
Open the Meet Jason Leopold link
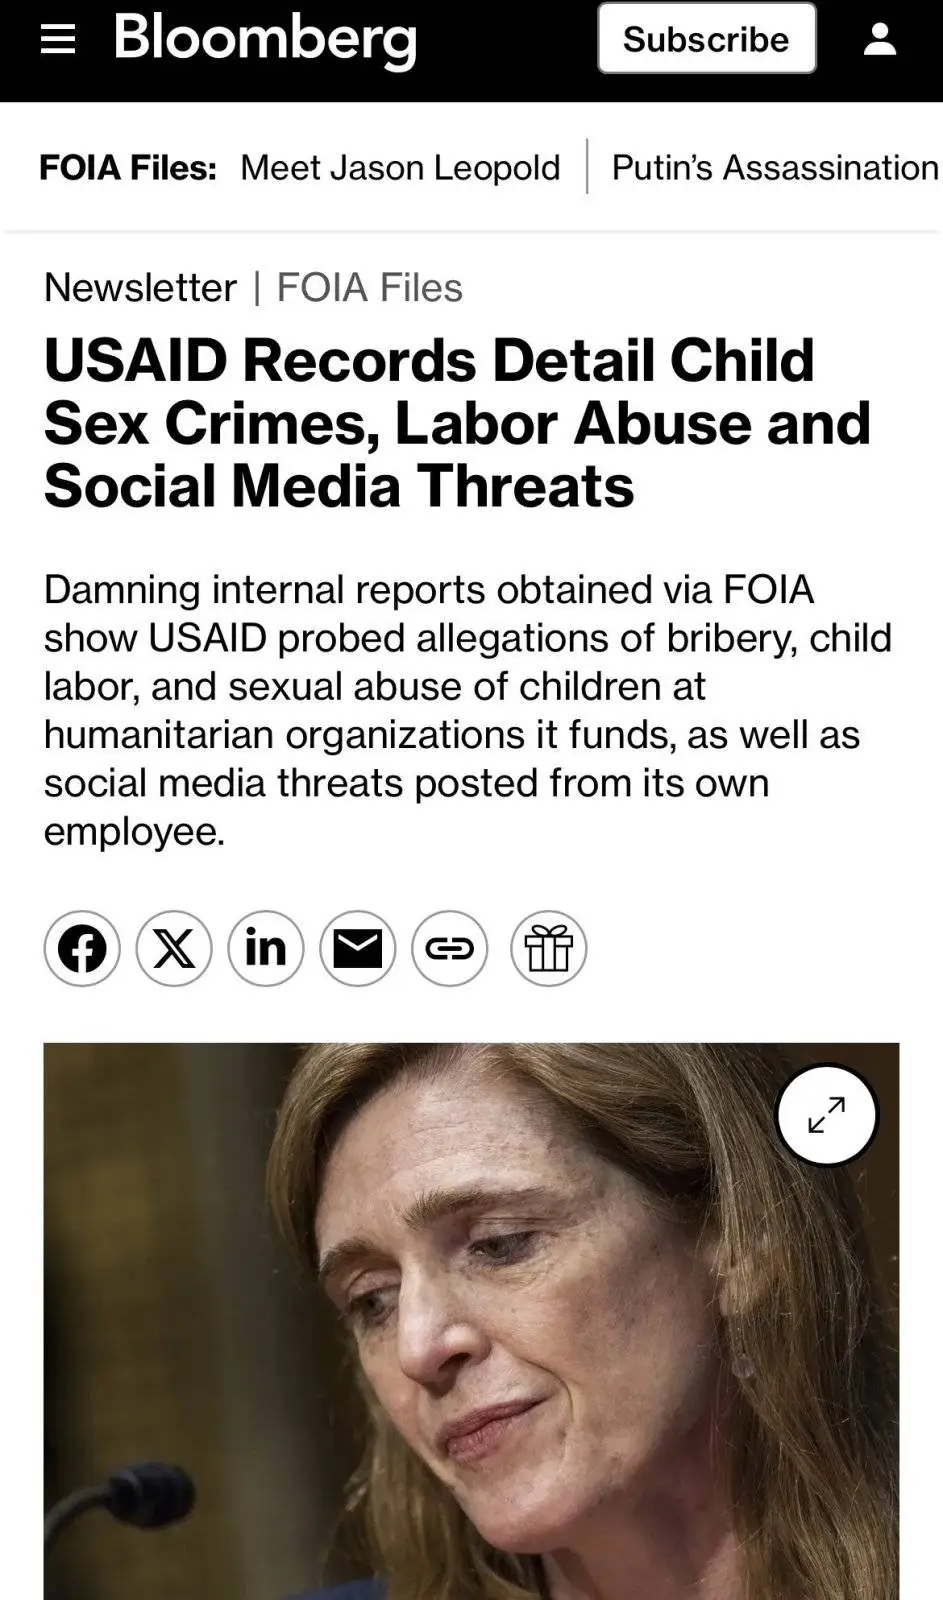(x=400, y=167)
